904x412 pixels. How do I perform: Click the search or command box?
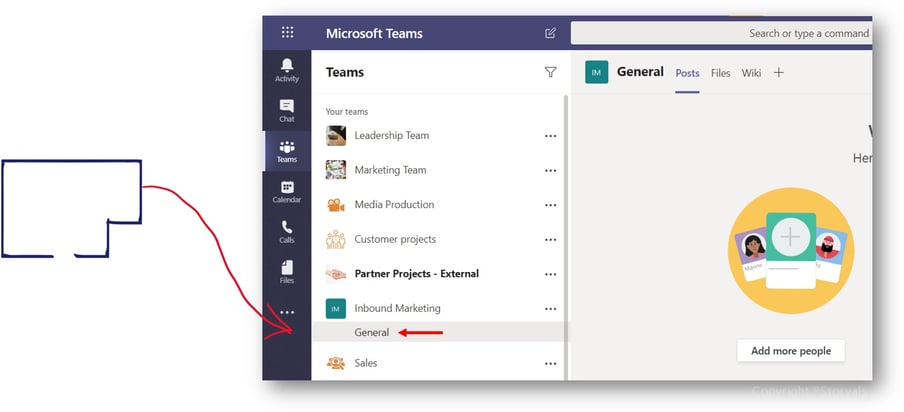point(721,33)
